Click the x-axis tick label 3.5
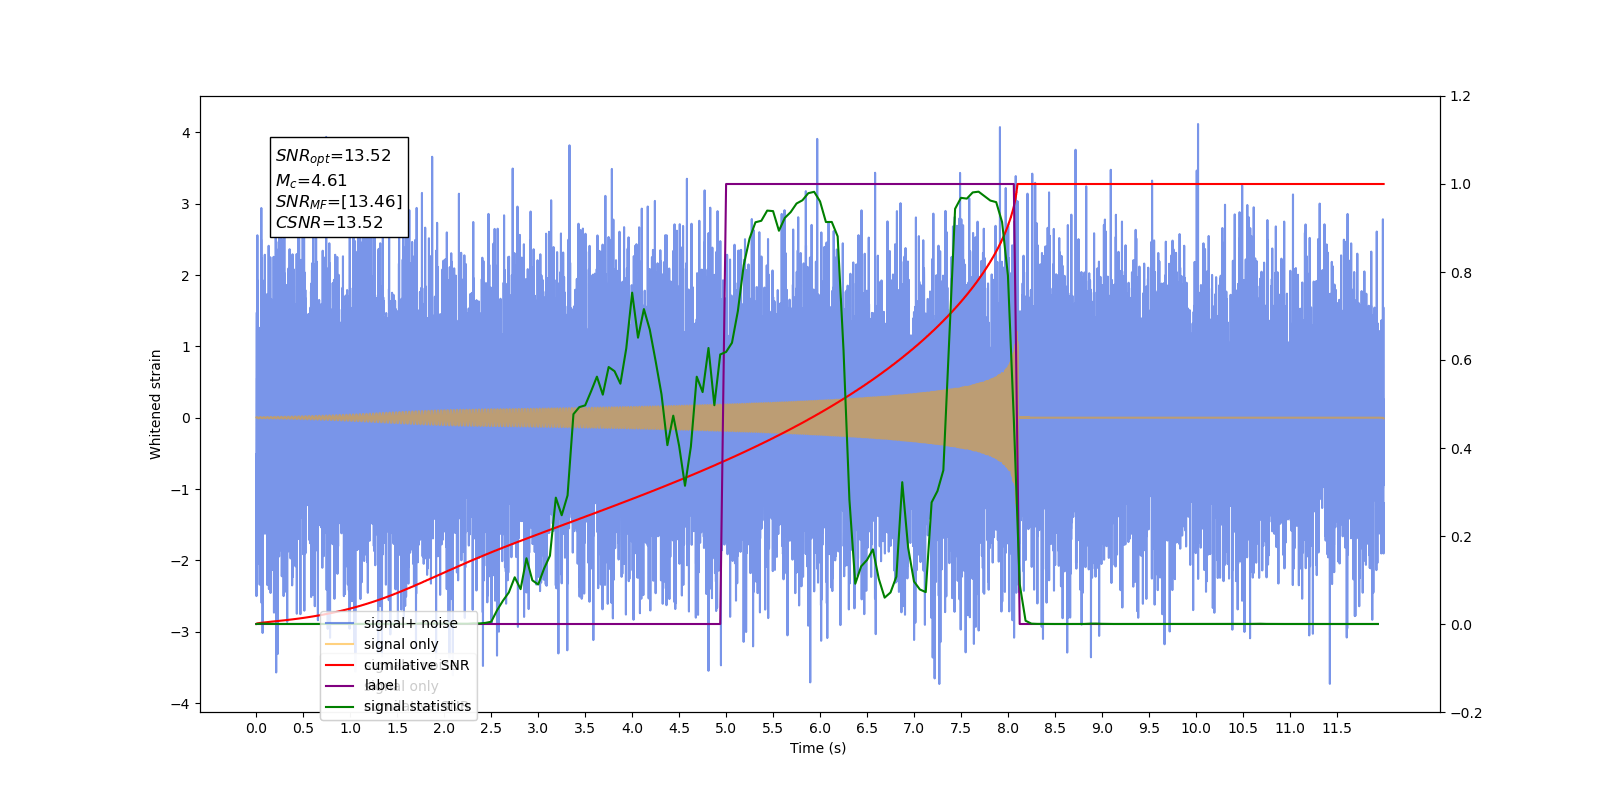This screenshot has width=1600, height=800. point(585,728)
